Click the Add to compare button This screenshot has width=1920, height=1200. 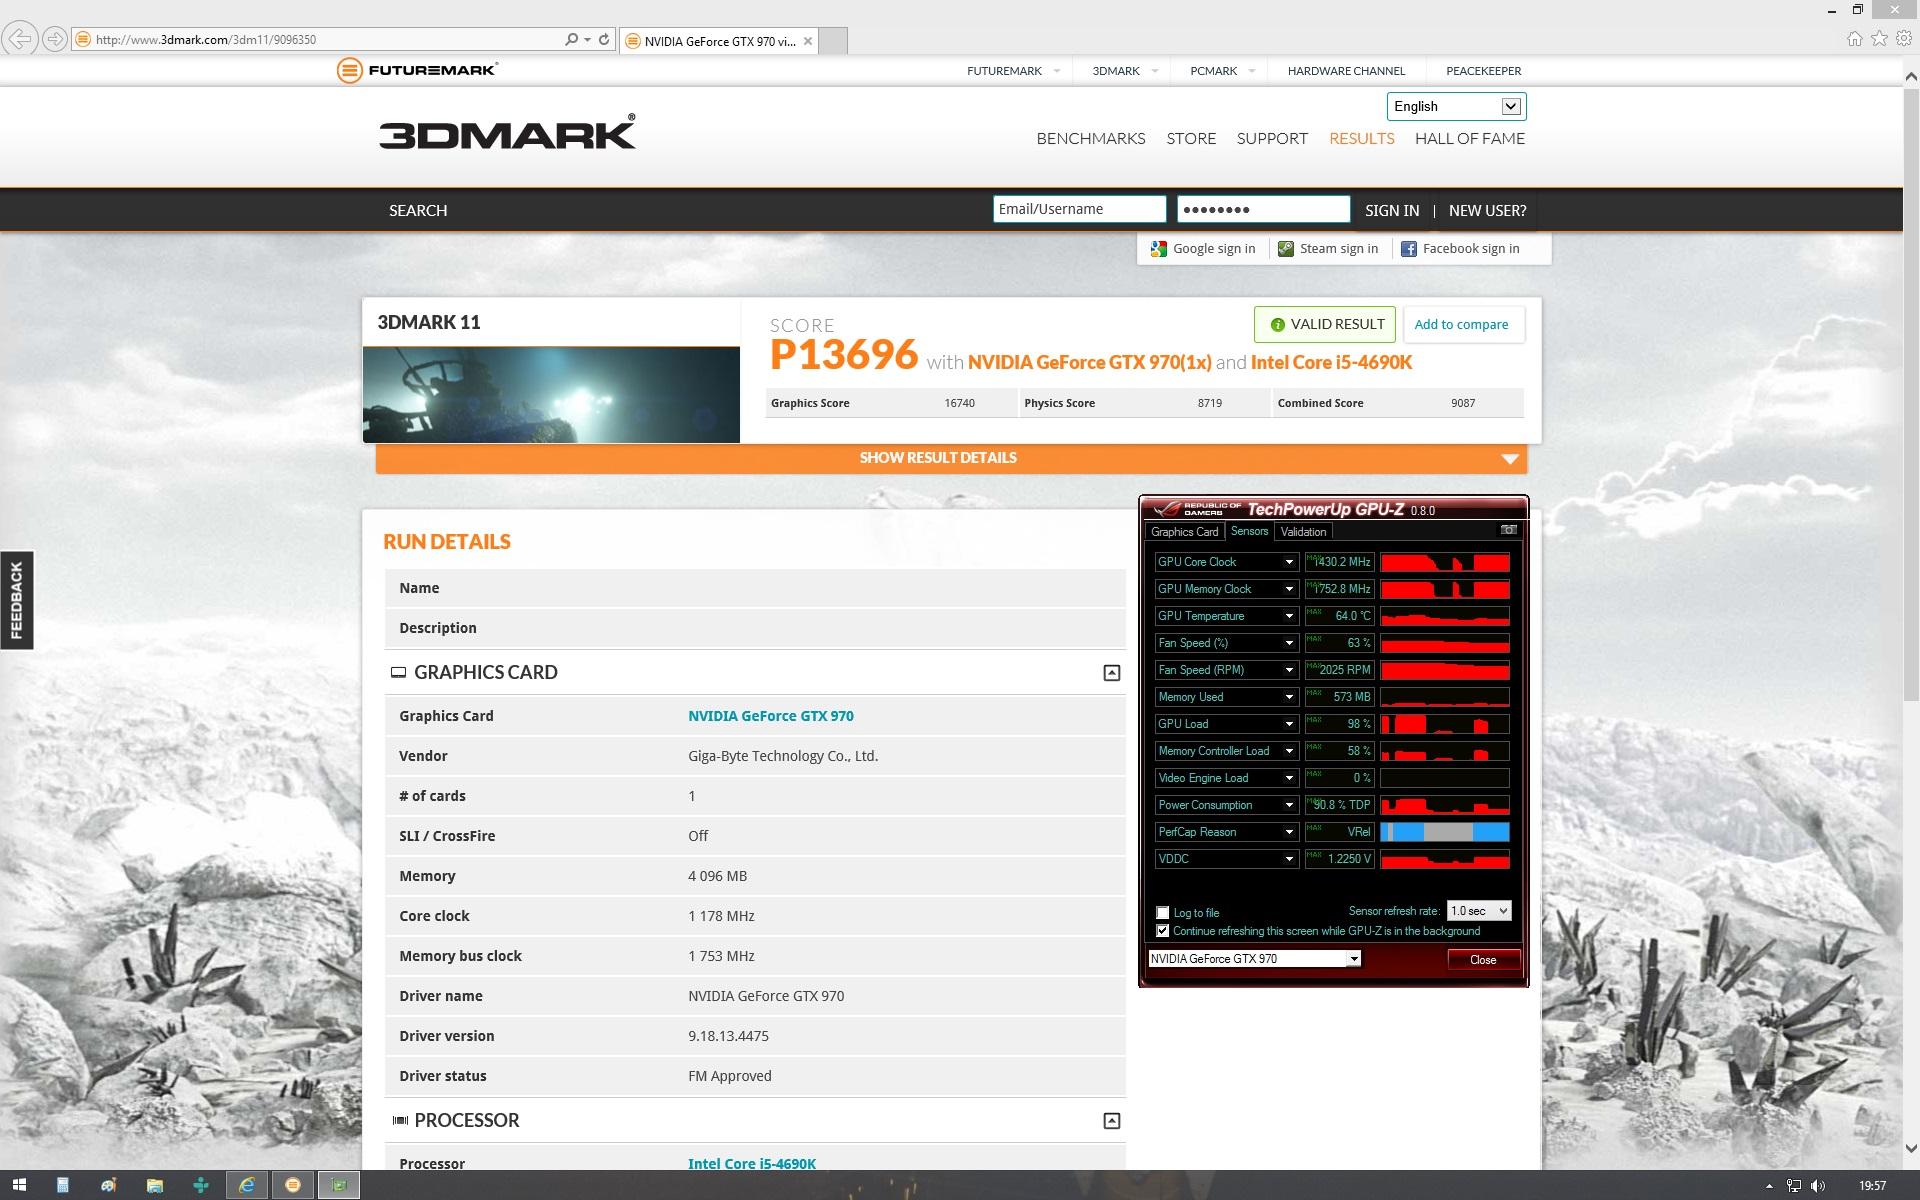point(1461,325)
